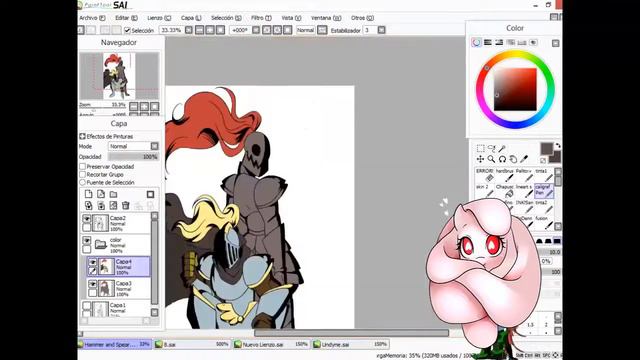Select the hand pan tool
The width and height of the screenshot is (640, 360).
[x=513, y=159]
